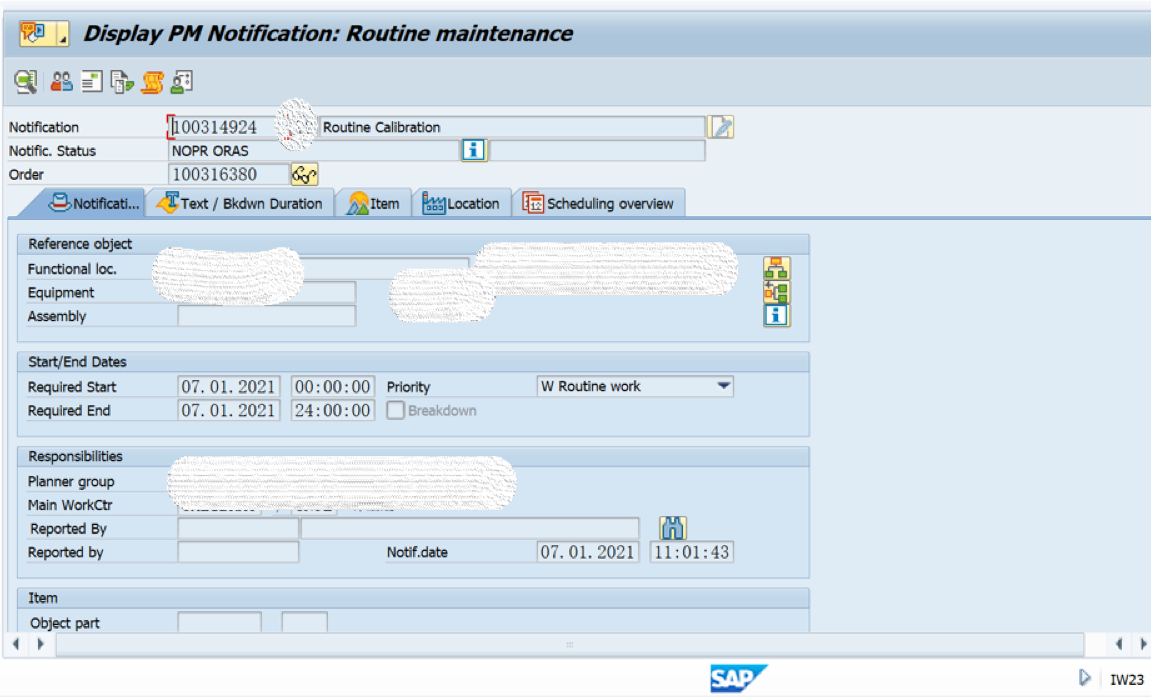Viewport: 1151px width, 697px height.
Task: Click the first Reported By input field
Action: 238,528
